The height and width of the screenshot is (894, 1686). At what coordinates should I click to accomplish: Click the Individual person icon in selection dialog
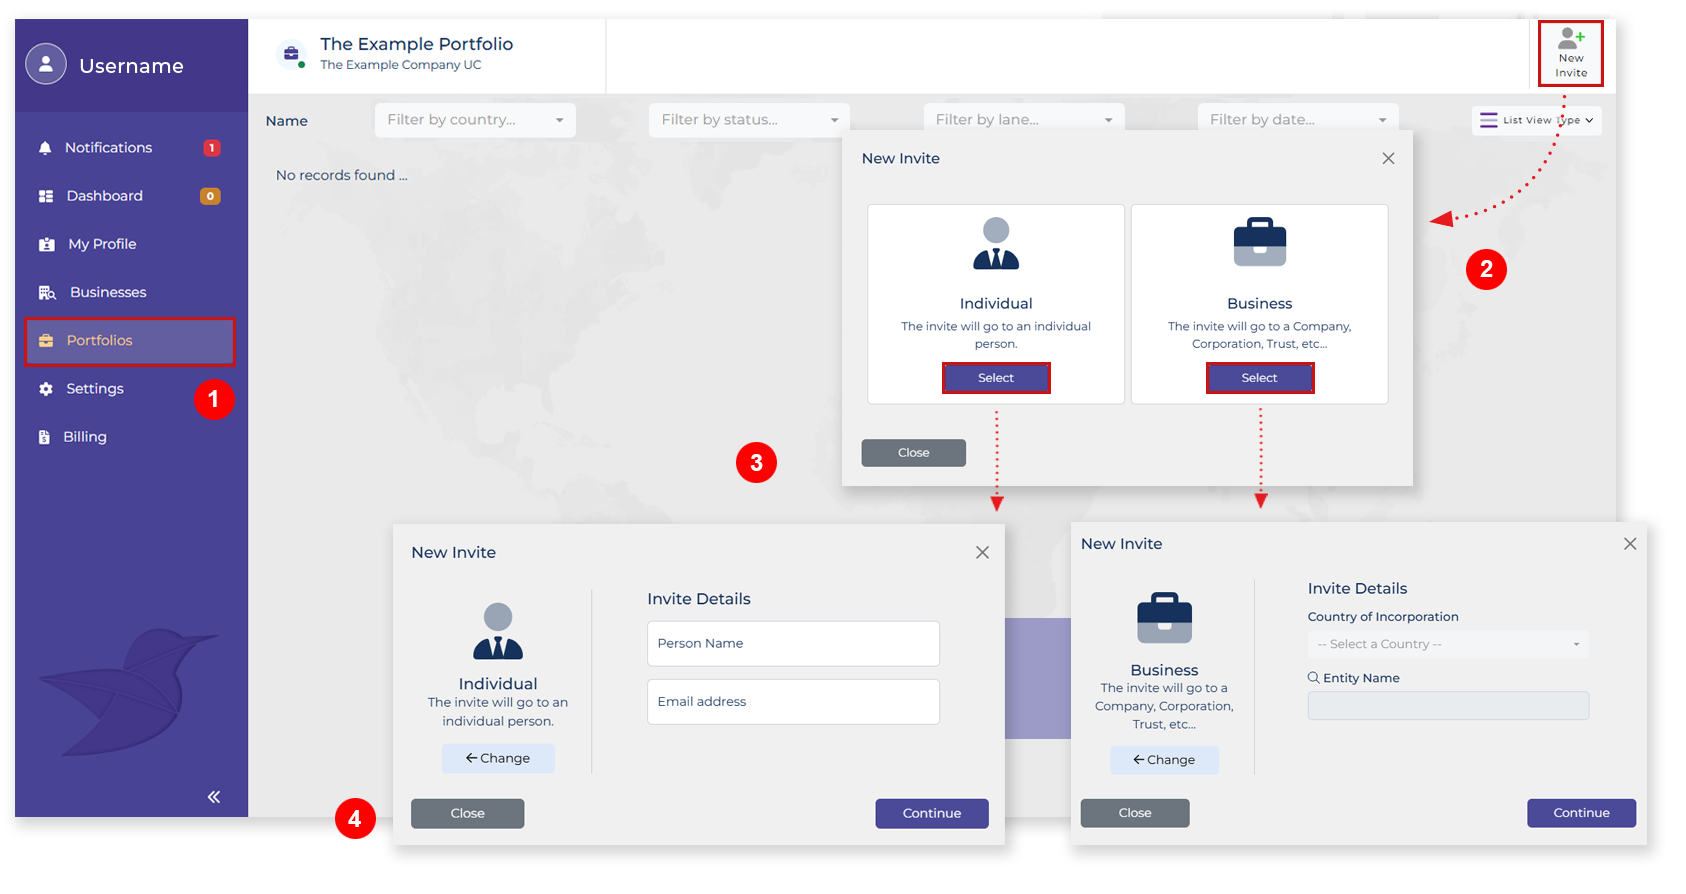[996, 243]
